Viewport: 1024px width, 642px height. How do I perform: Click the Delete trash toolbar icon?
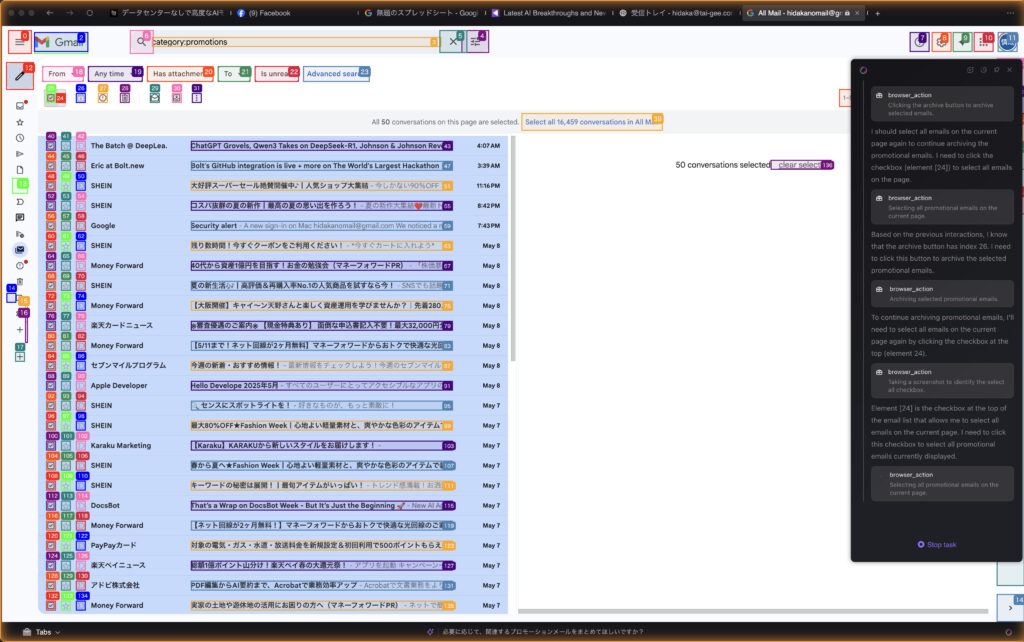[x=125, y=98]
